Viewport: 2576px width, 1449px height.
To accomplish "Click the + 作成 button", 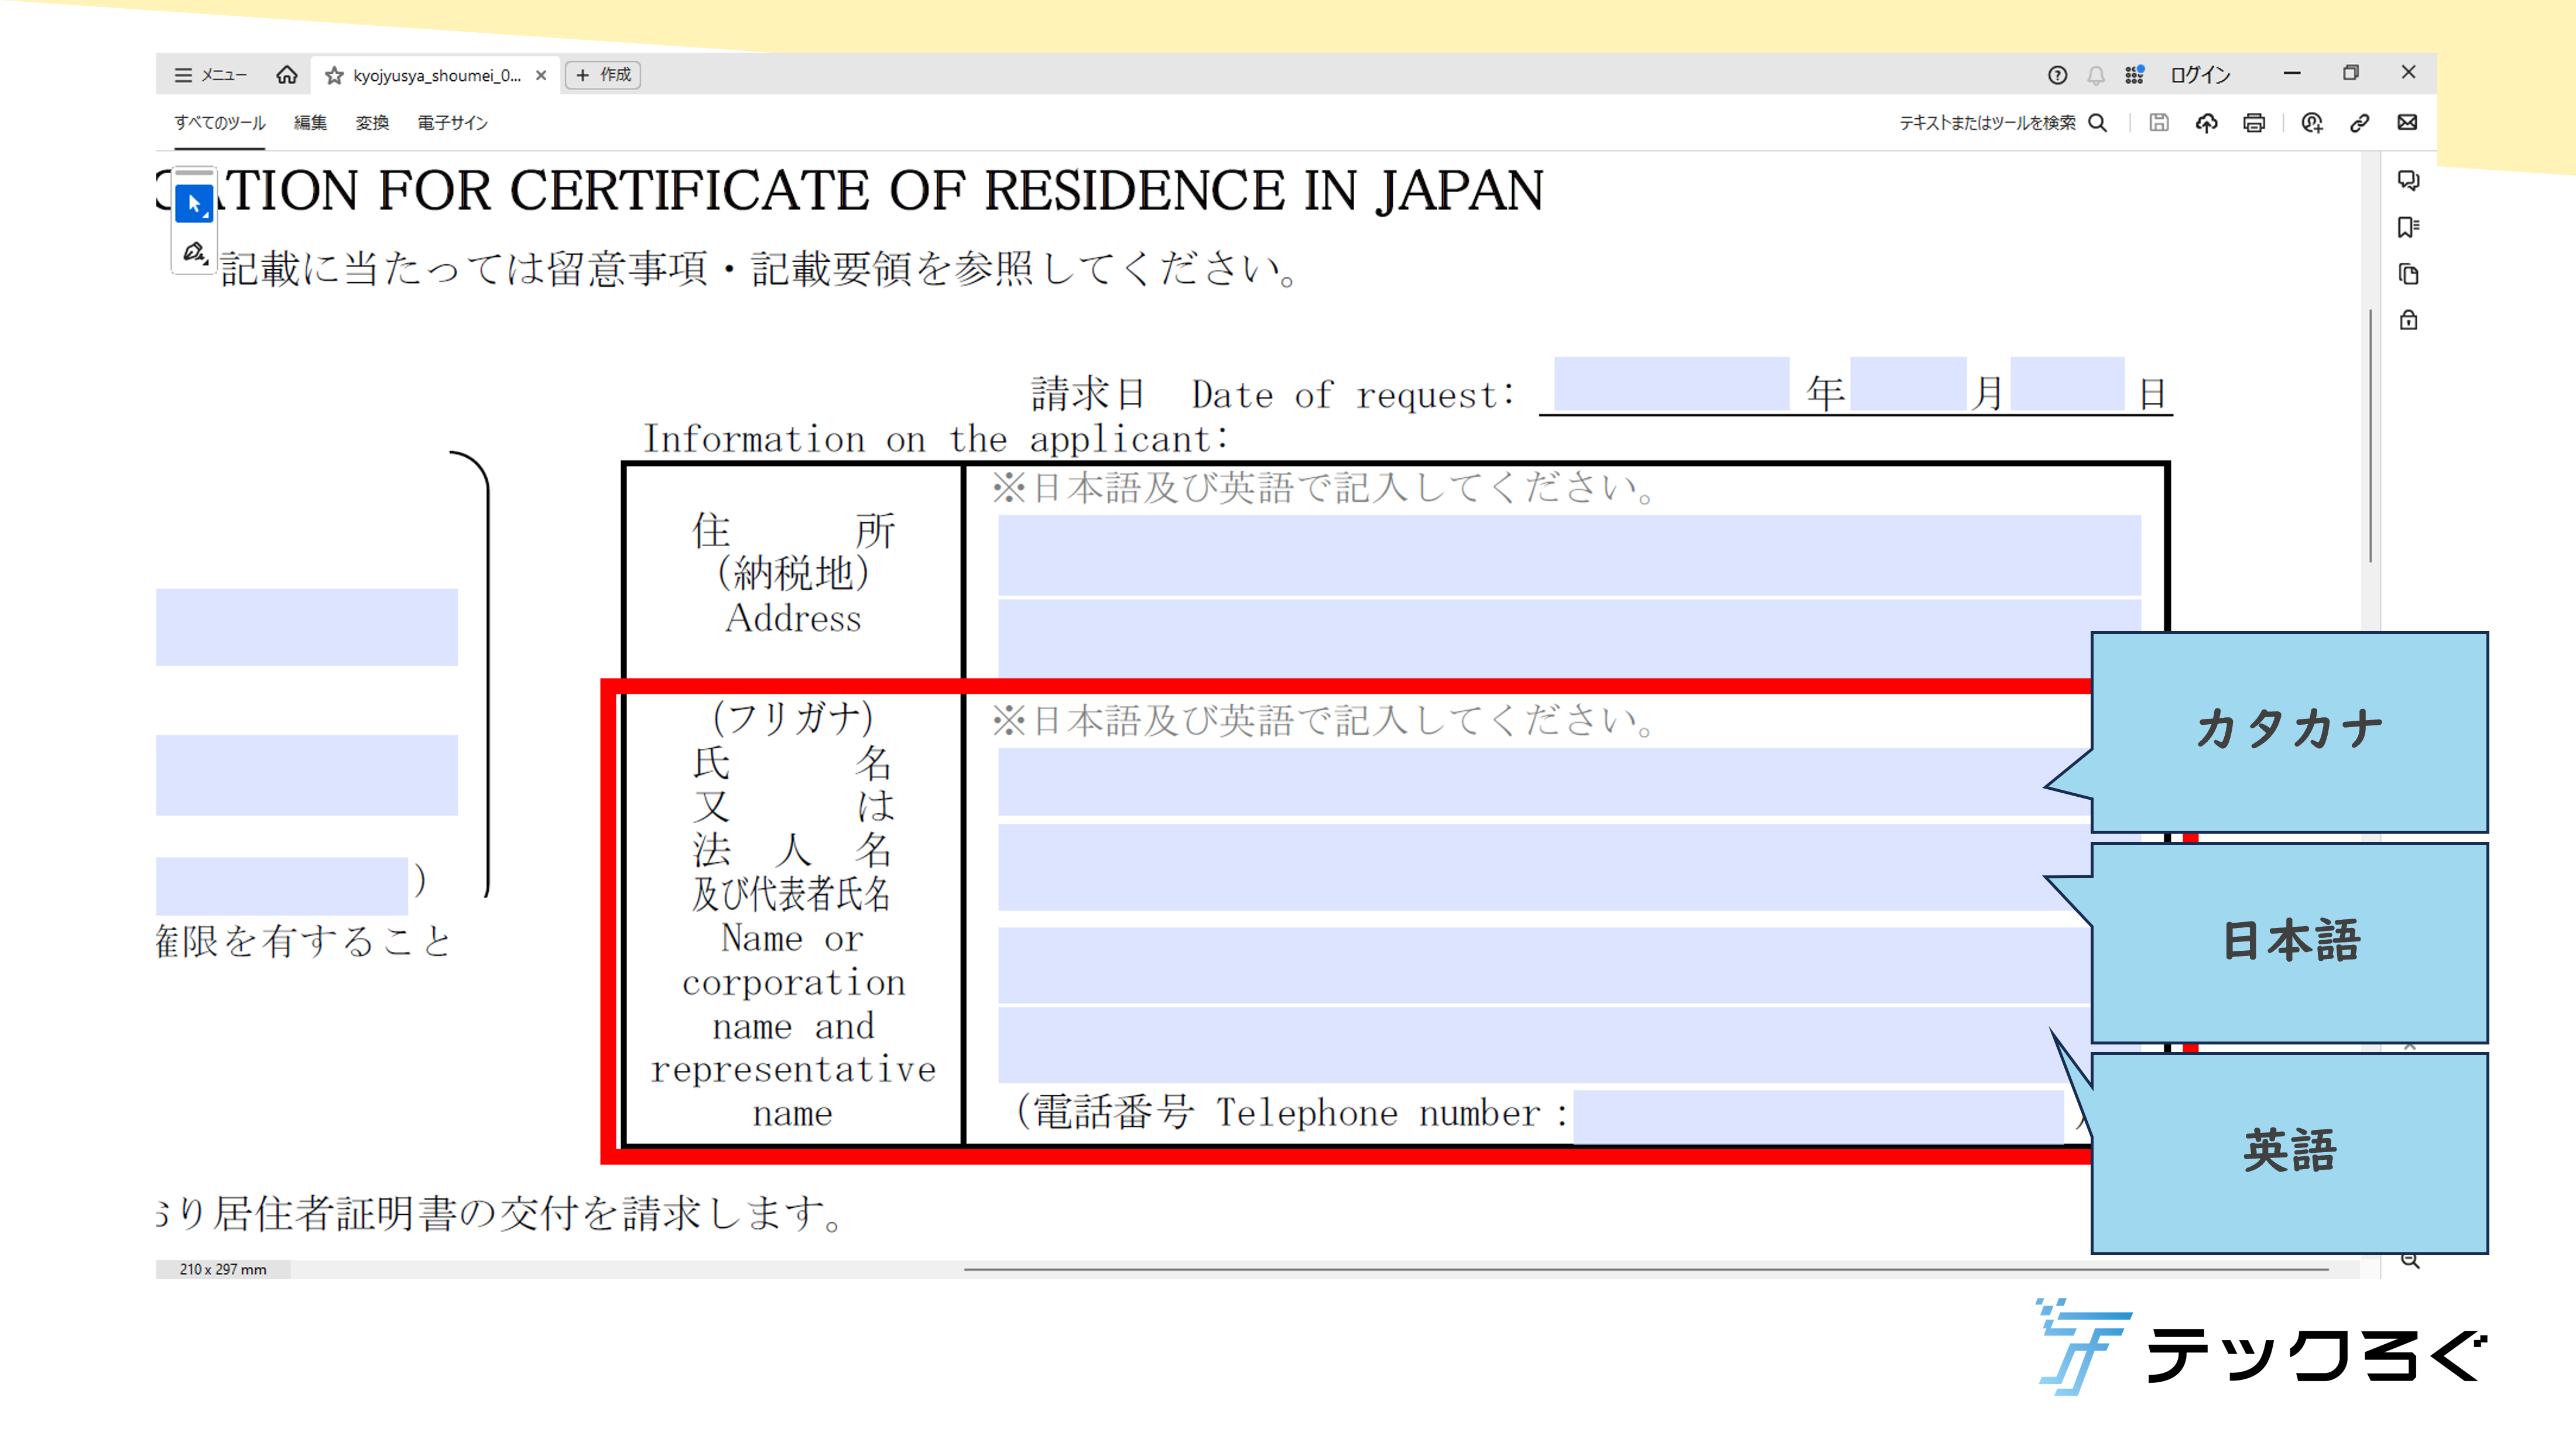I will 603,75.
